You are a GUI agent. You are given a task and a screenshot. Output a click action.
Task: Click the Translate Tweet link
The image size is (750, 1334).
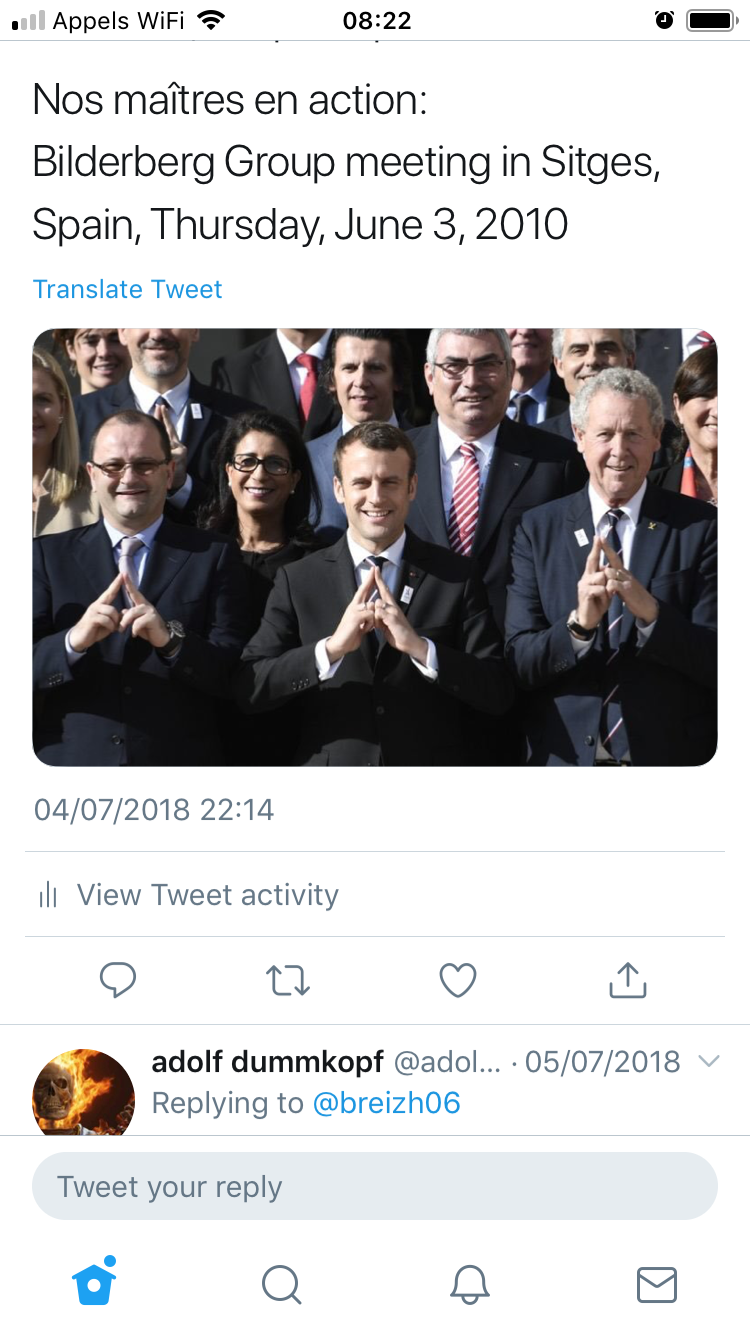tap(127, 289)
